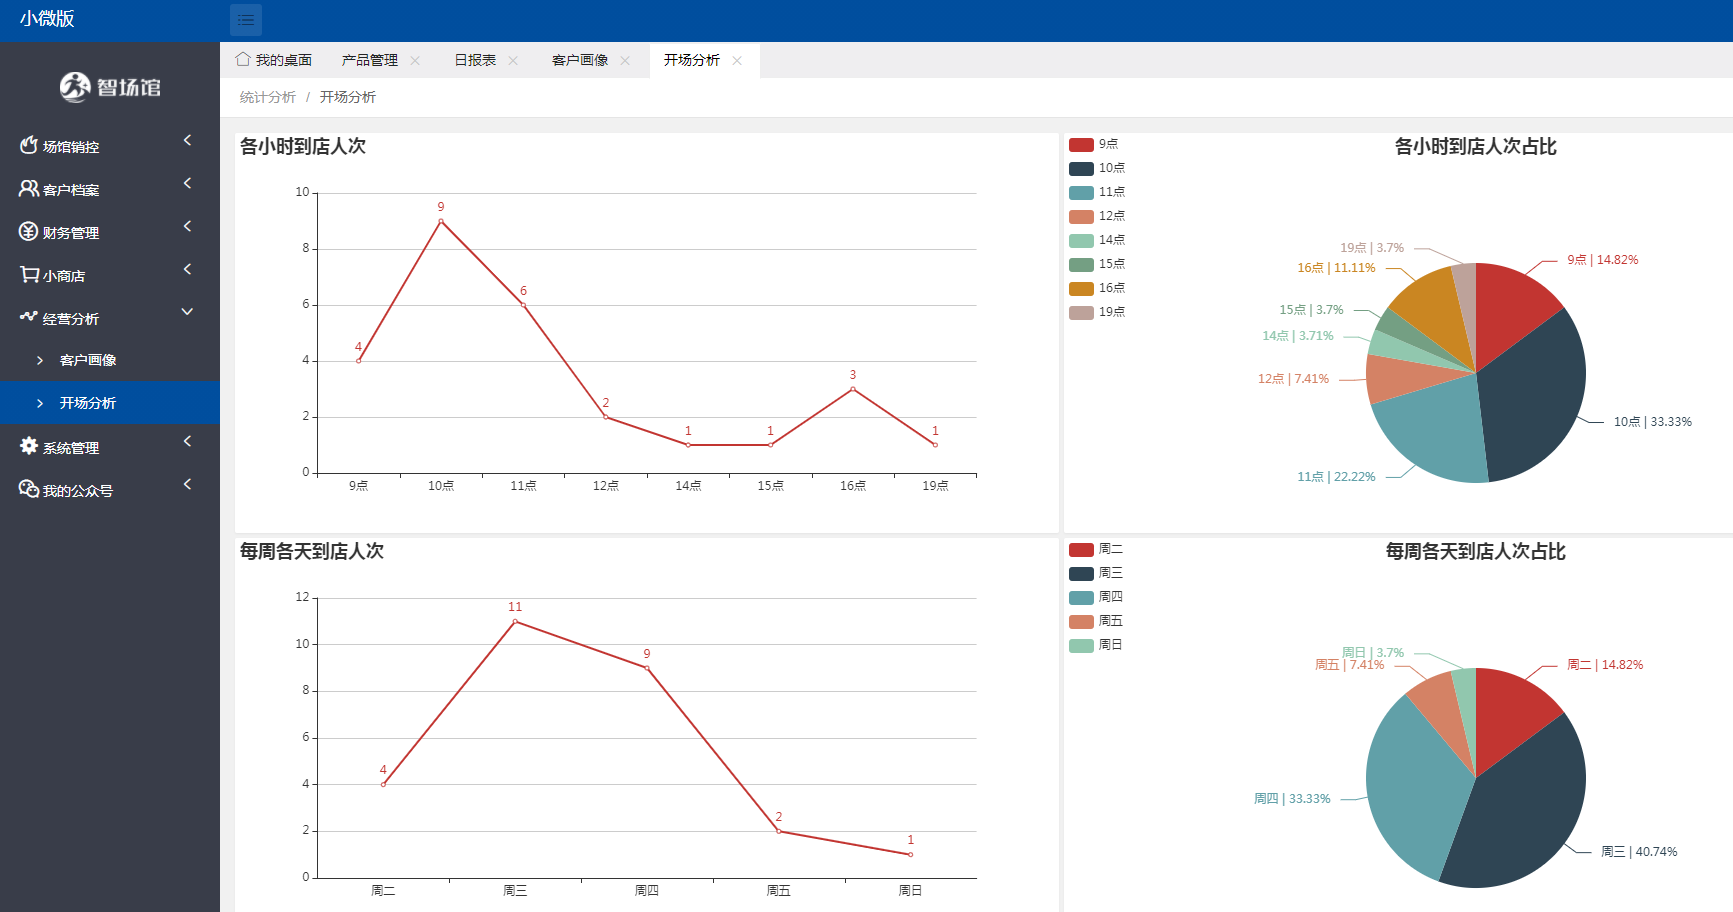Toggle the 周四 legend item

[x=1096, y=598]
